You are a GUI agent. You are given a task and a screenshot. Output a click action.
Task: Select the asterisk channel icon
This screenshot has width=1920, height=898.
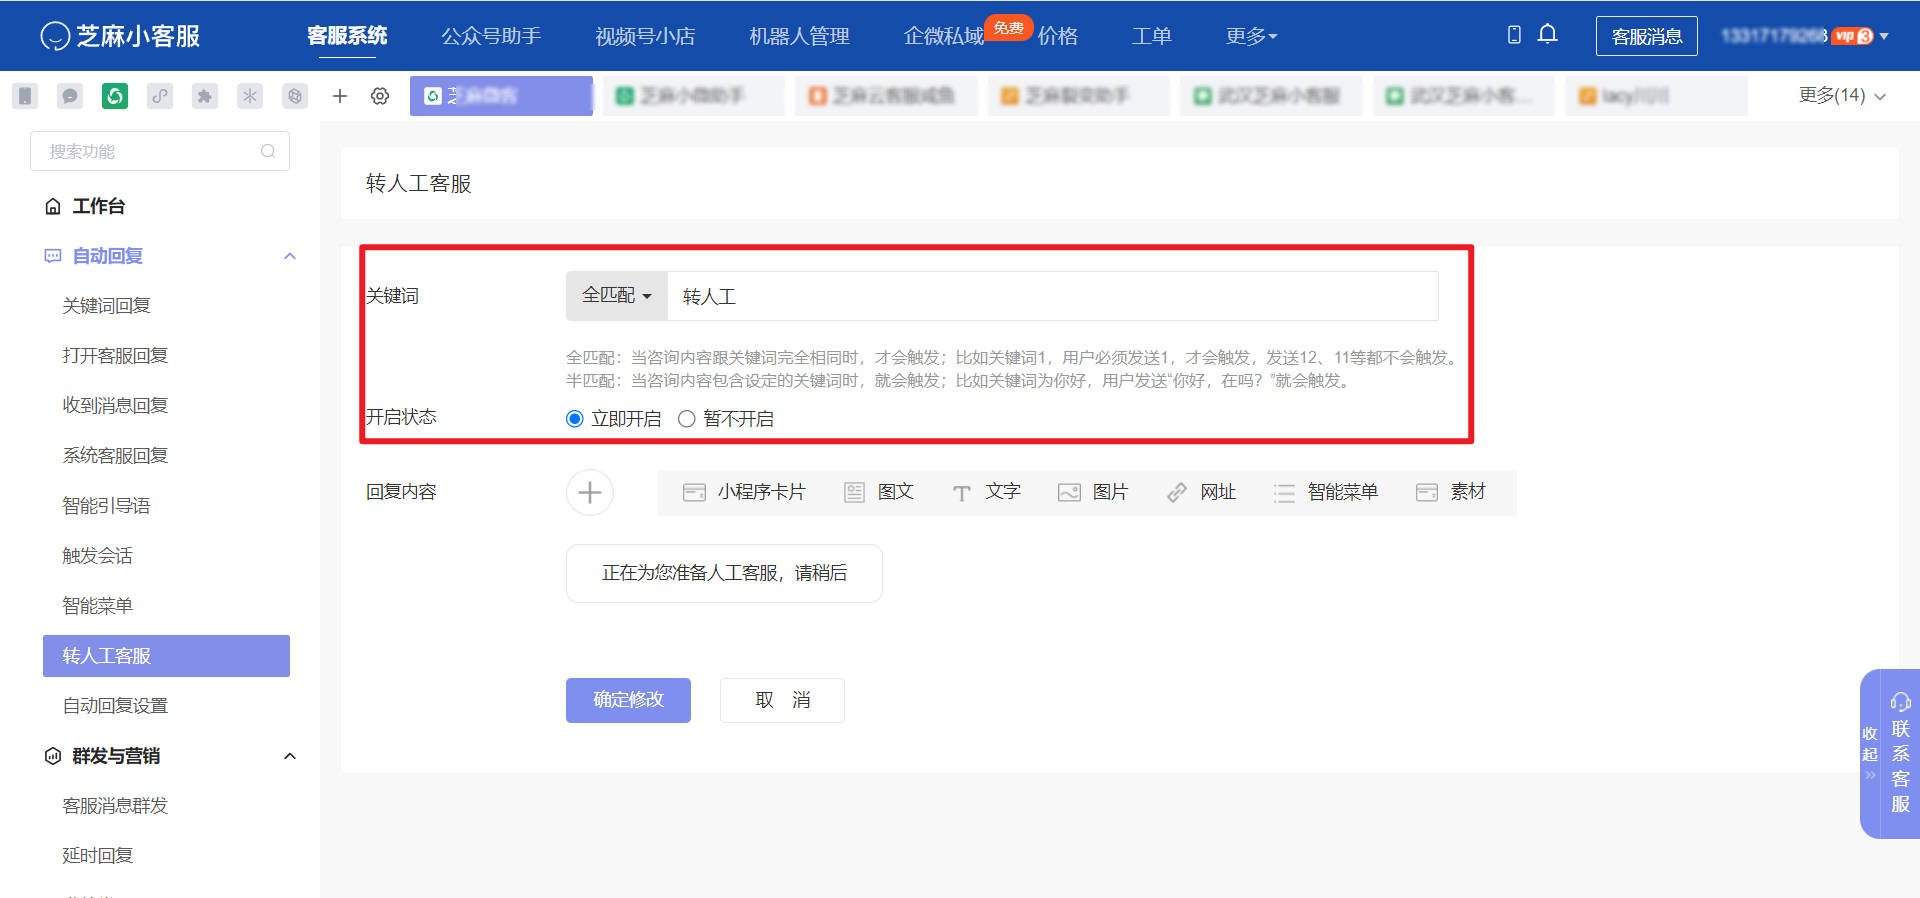point(250,96)
